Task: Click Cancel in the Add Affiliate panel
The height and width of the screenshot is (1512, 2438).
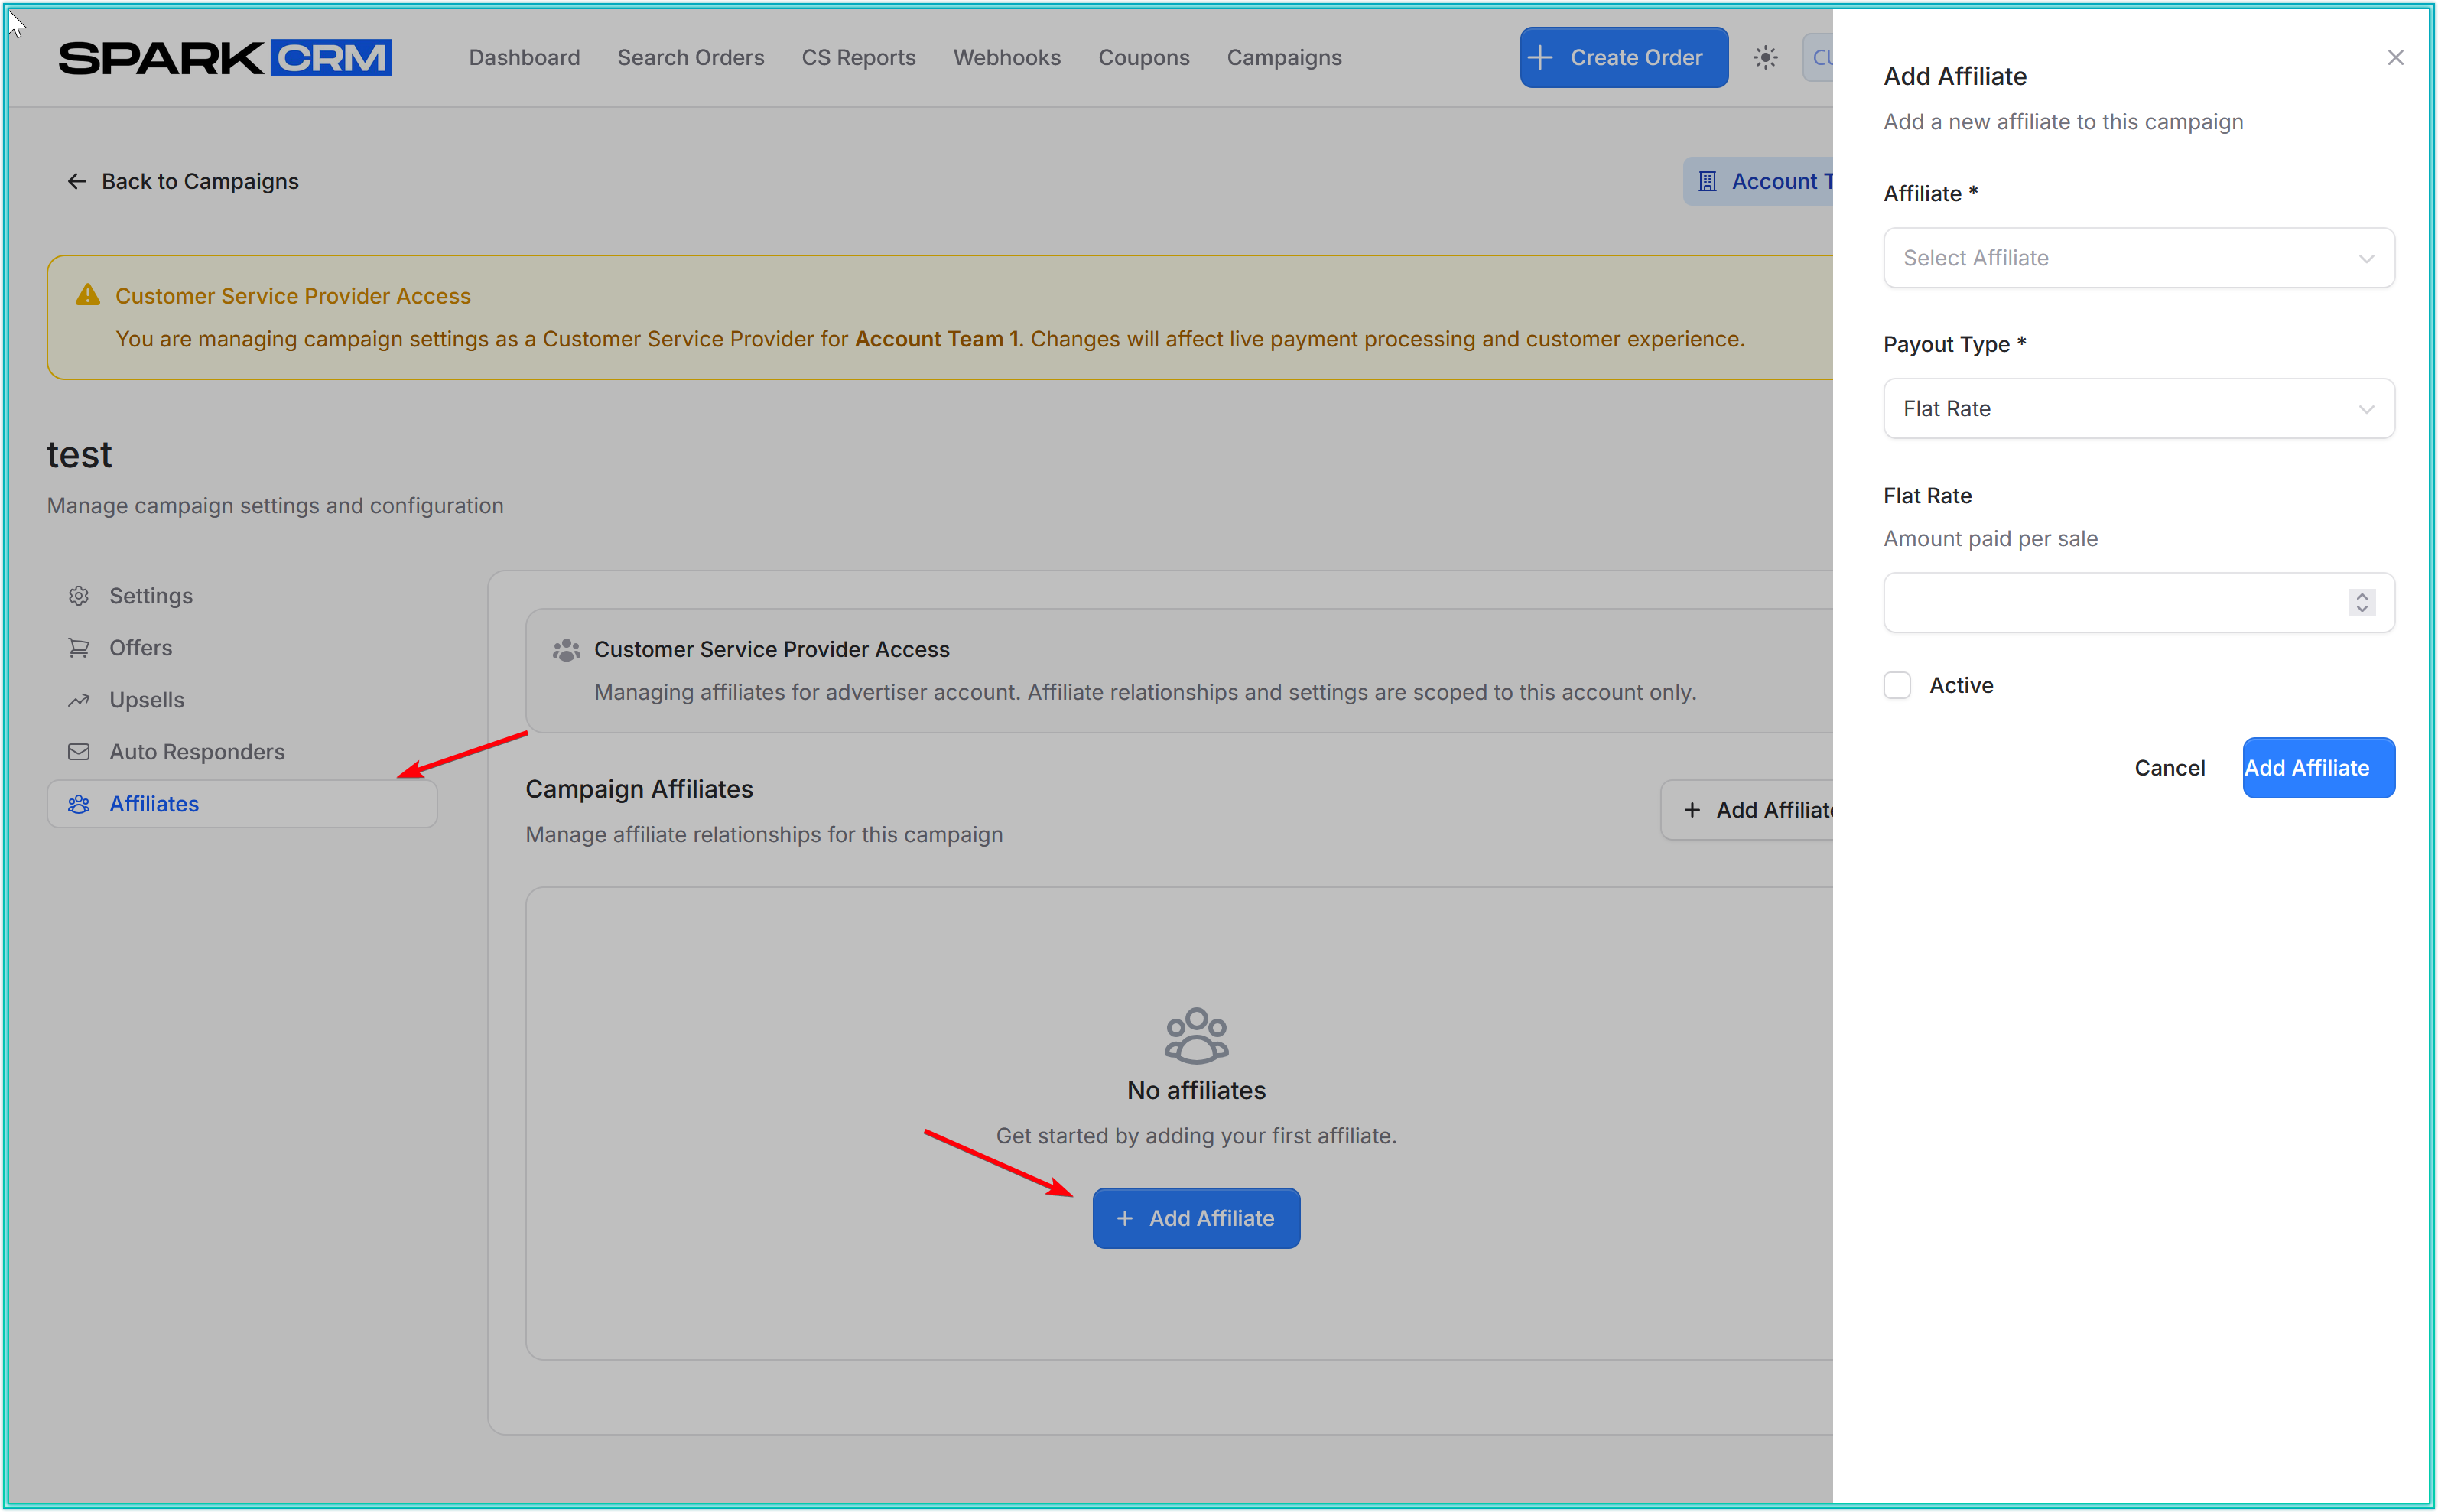Action: (x=2169, y=768)
